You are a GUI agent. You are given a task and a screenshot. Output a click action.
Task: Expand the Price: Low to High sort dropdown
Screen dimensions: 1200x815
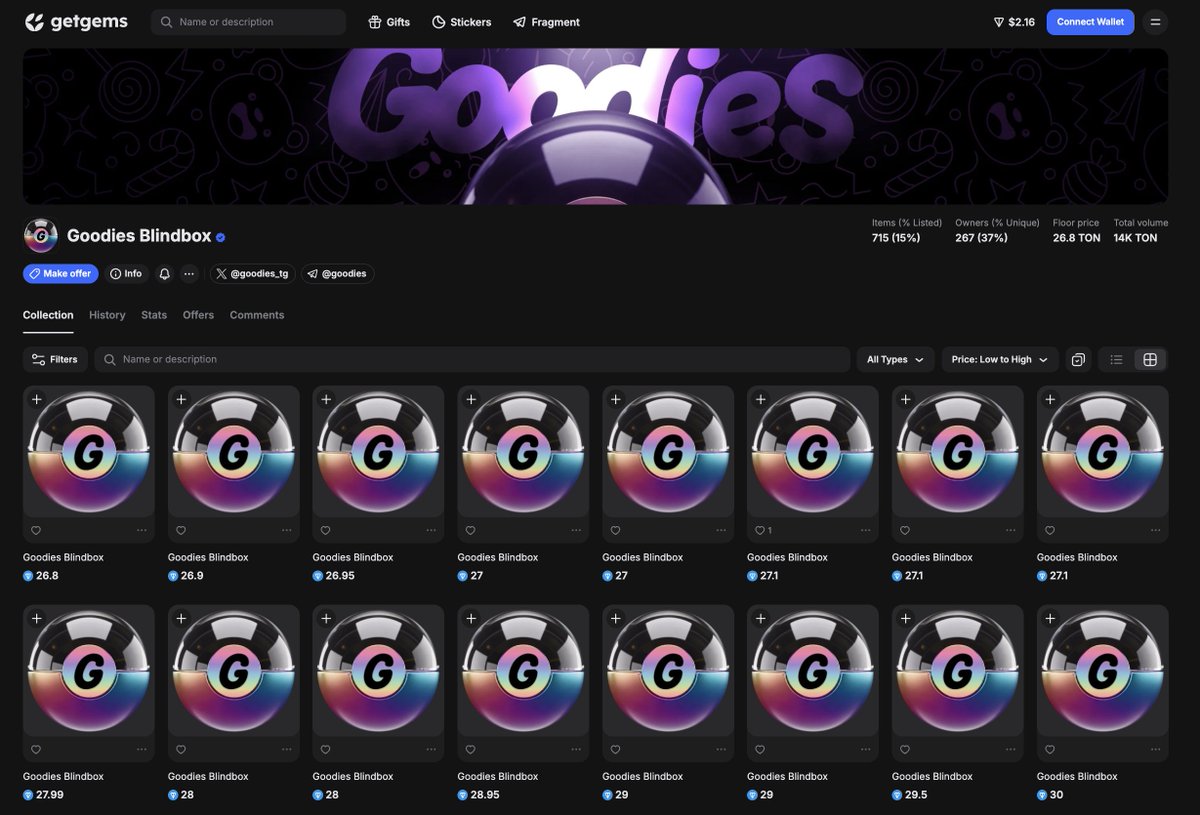(x=1000, y=359)
